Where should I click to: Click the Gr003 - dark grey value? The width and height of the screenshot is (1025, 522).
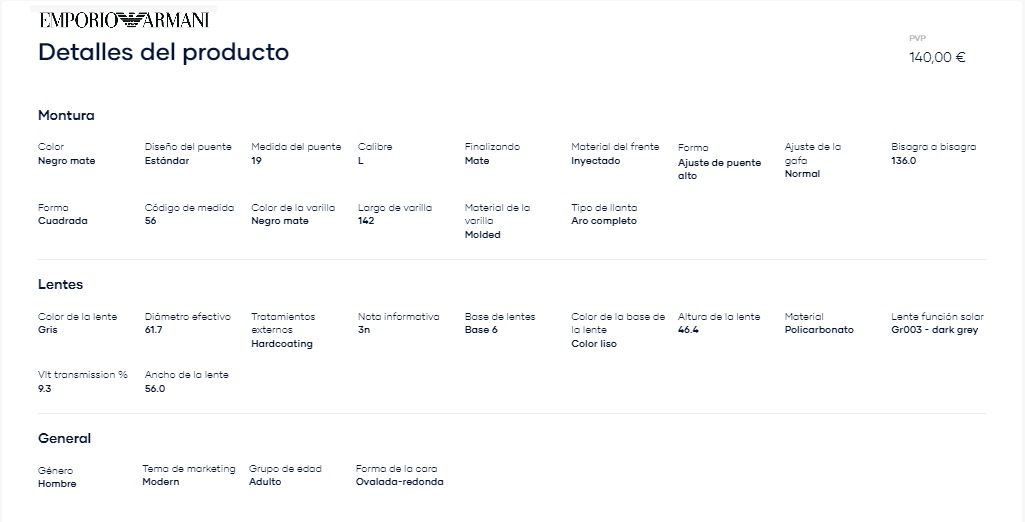935,330
